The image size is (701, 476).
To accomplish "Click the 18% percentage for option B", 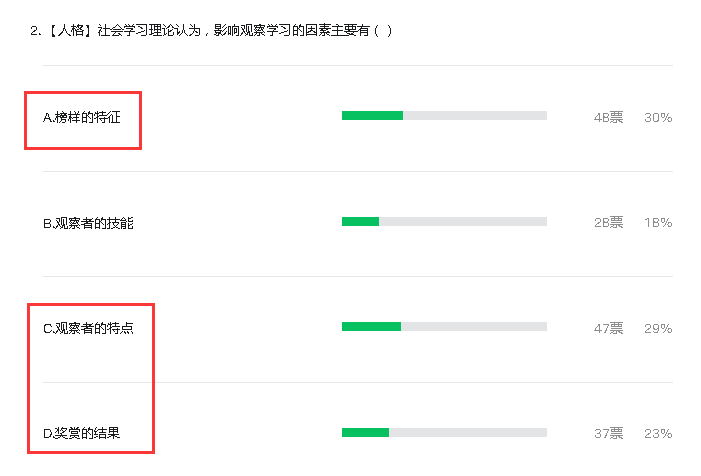I will click(657, 223).
